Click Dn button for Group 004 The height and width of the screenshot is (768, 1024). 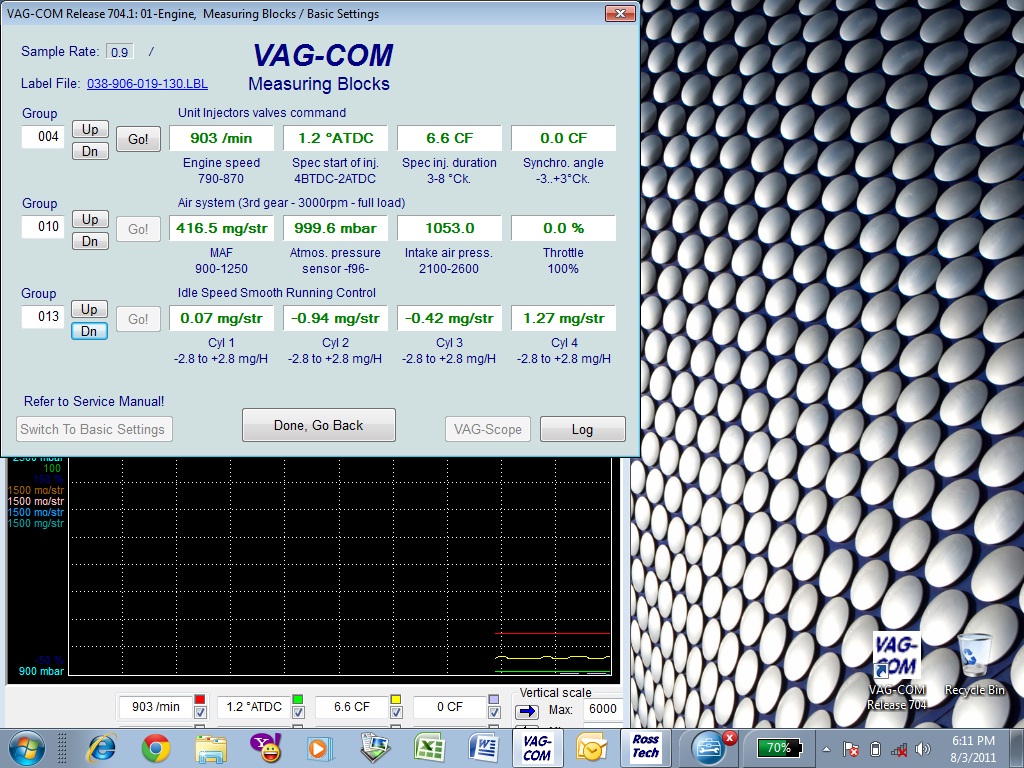pos(90,152)
